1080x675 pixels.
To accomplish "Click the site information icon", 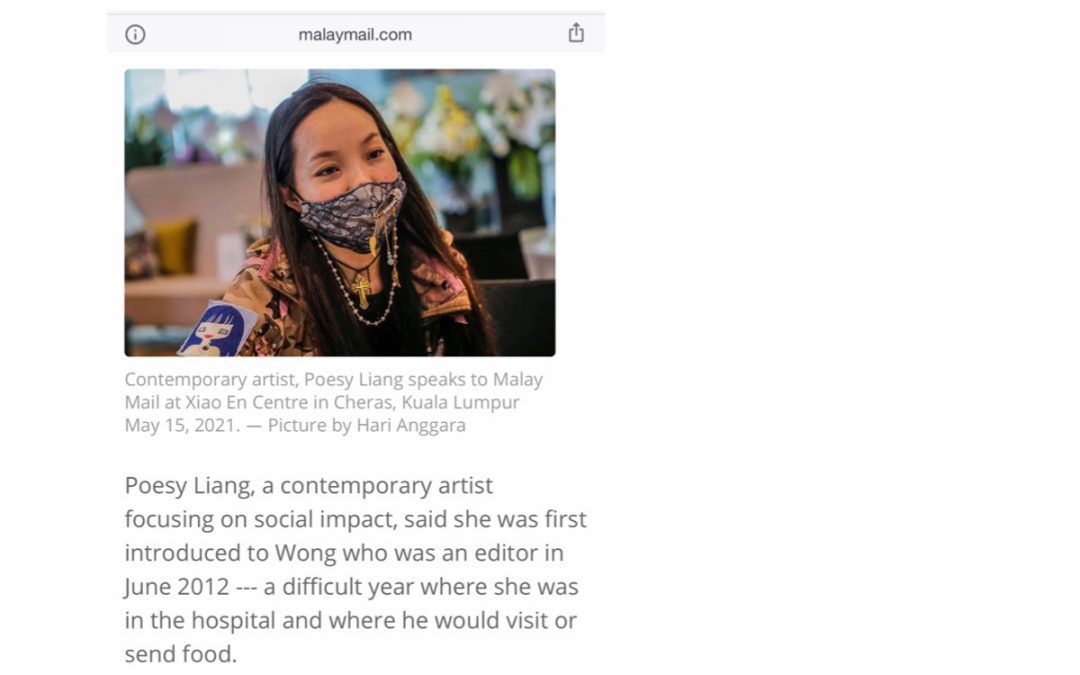I will 135,34.
